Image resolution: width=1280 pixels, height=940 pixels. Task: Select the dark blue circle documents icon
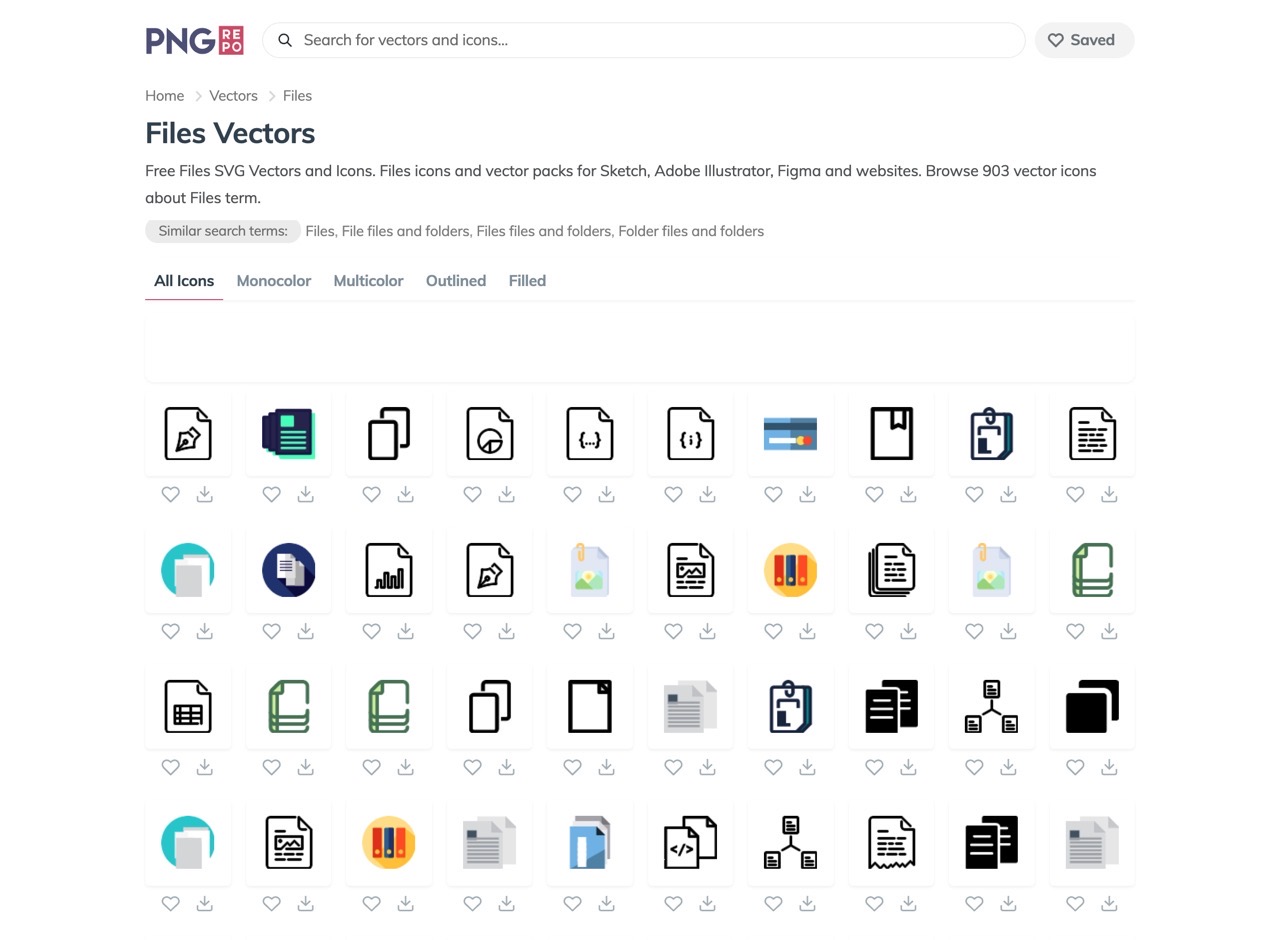tap(288, 570)
